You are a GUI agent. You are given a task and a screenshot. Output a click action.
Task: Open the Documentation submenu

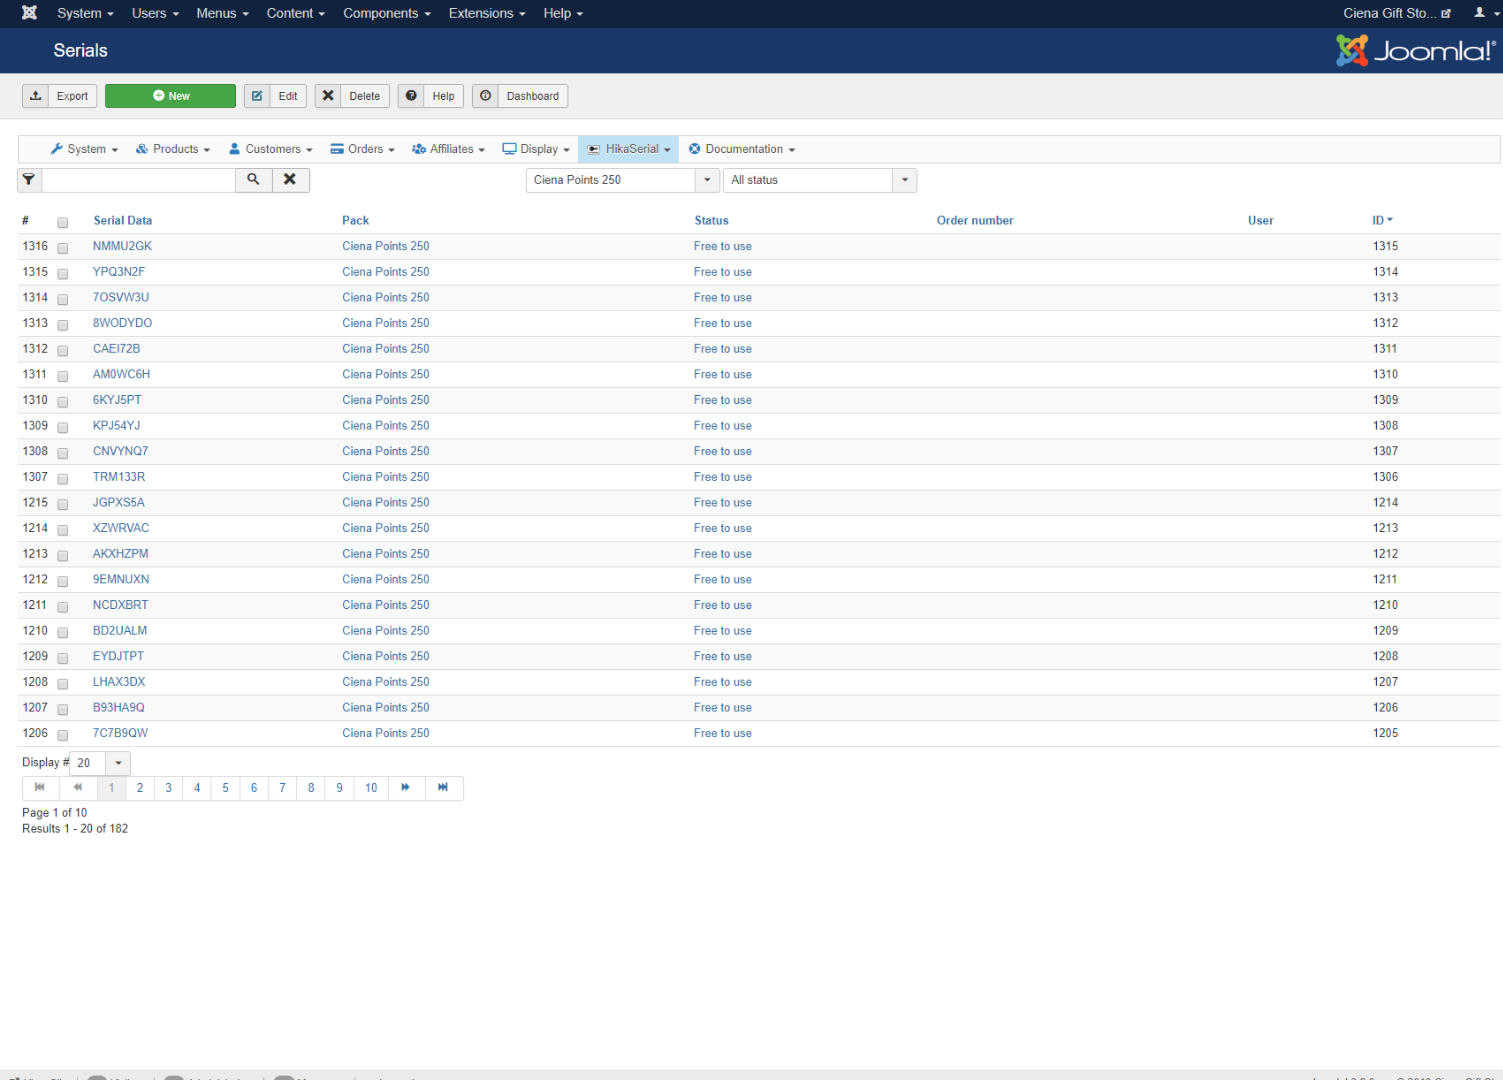[x=742, y=149]
